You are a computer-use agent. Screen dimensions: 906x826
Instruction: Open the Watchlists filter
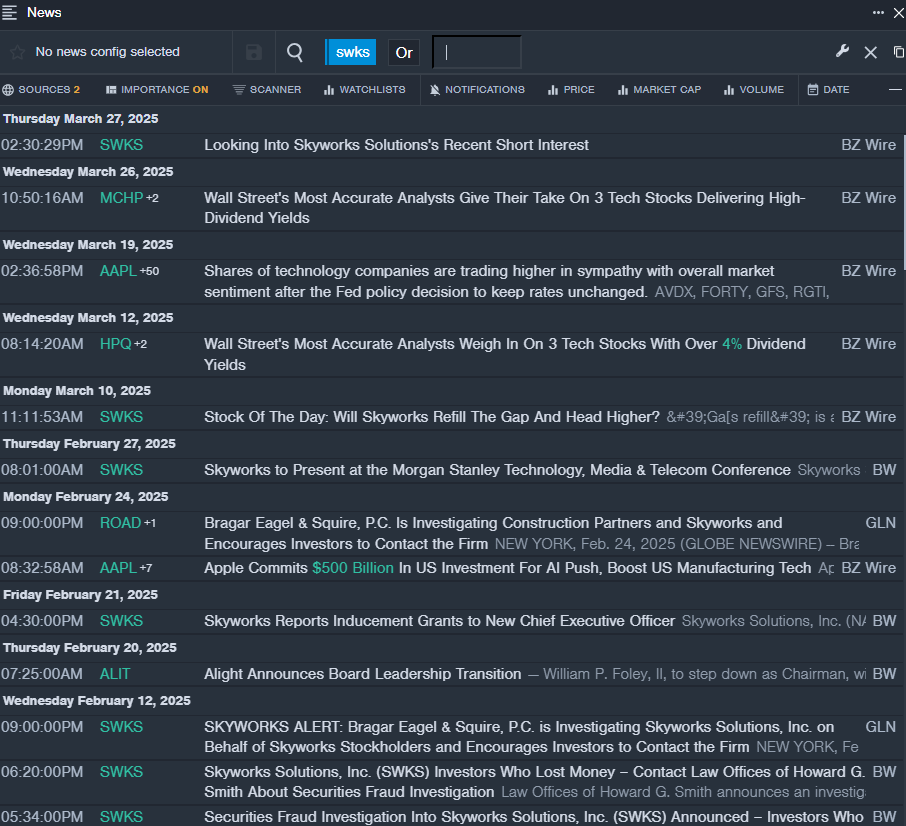coord(365,90)
